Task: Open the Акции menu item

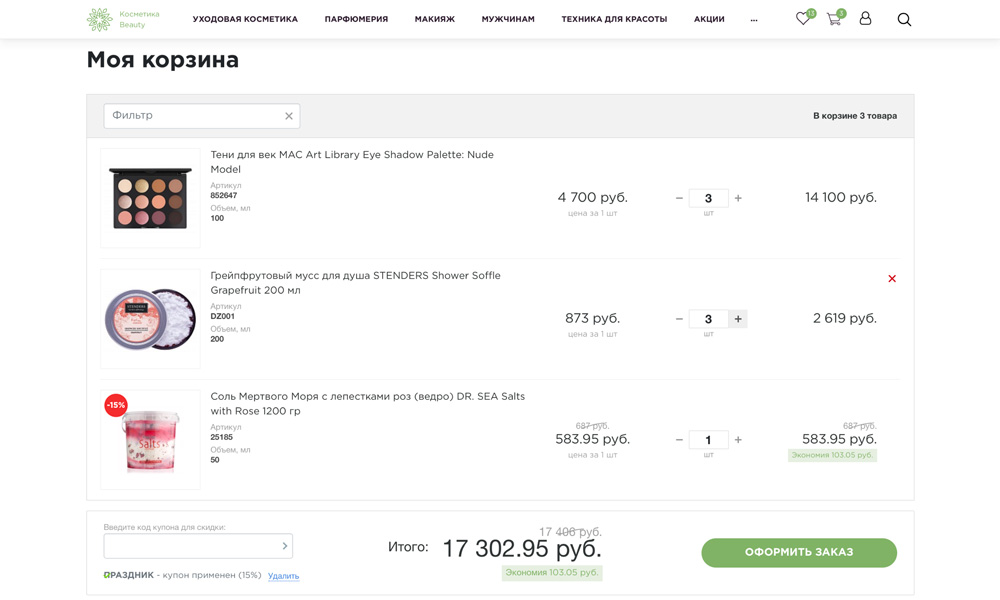Action: [709, 19]
